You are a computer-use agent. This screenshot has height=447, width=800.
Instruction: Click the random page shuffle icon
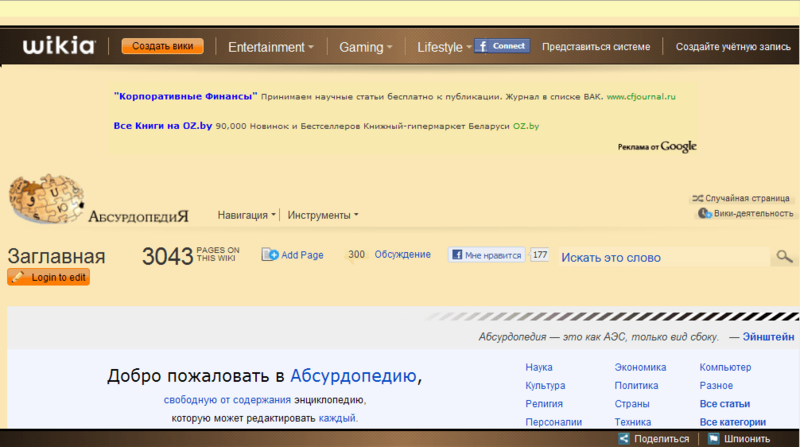(x=697, y=198)
